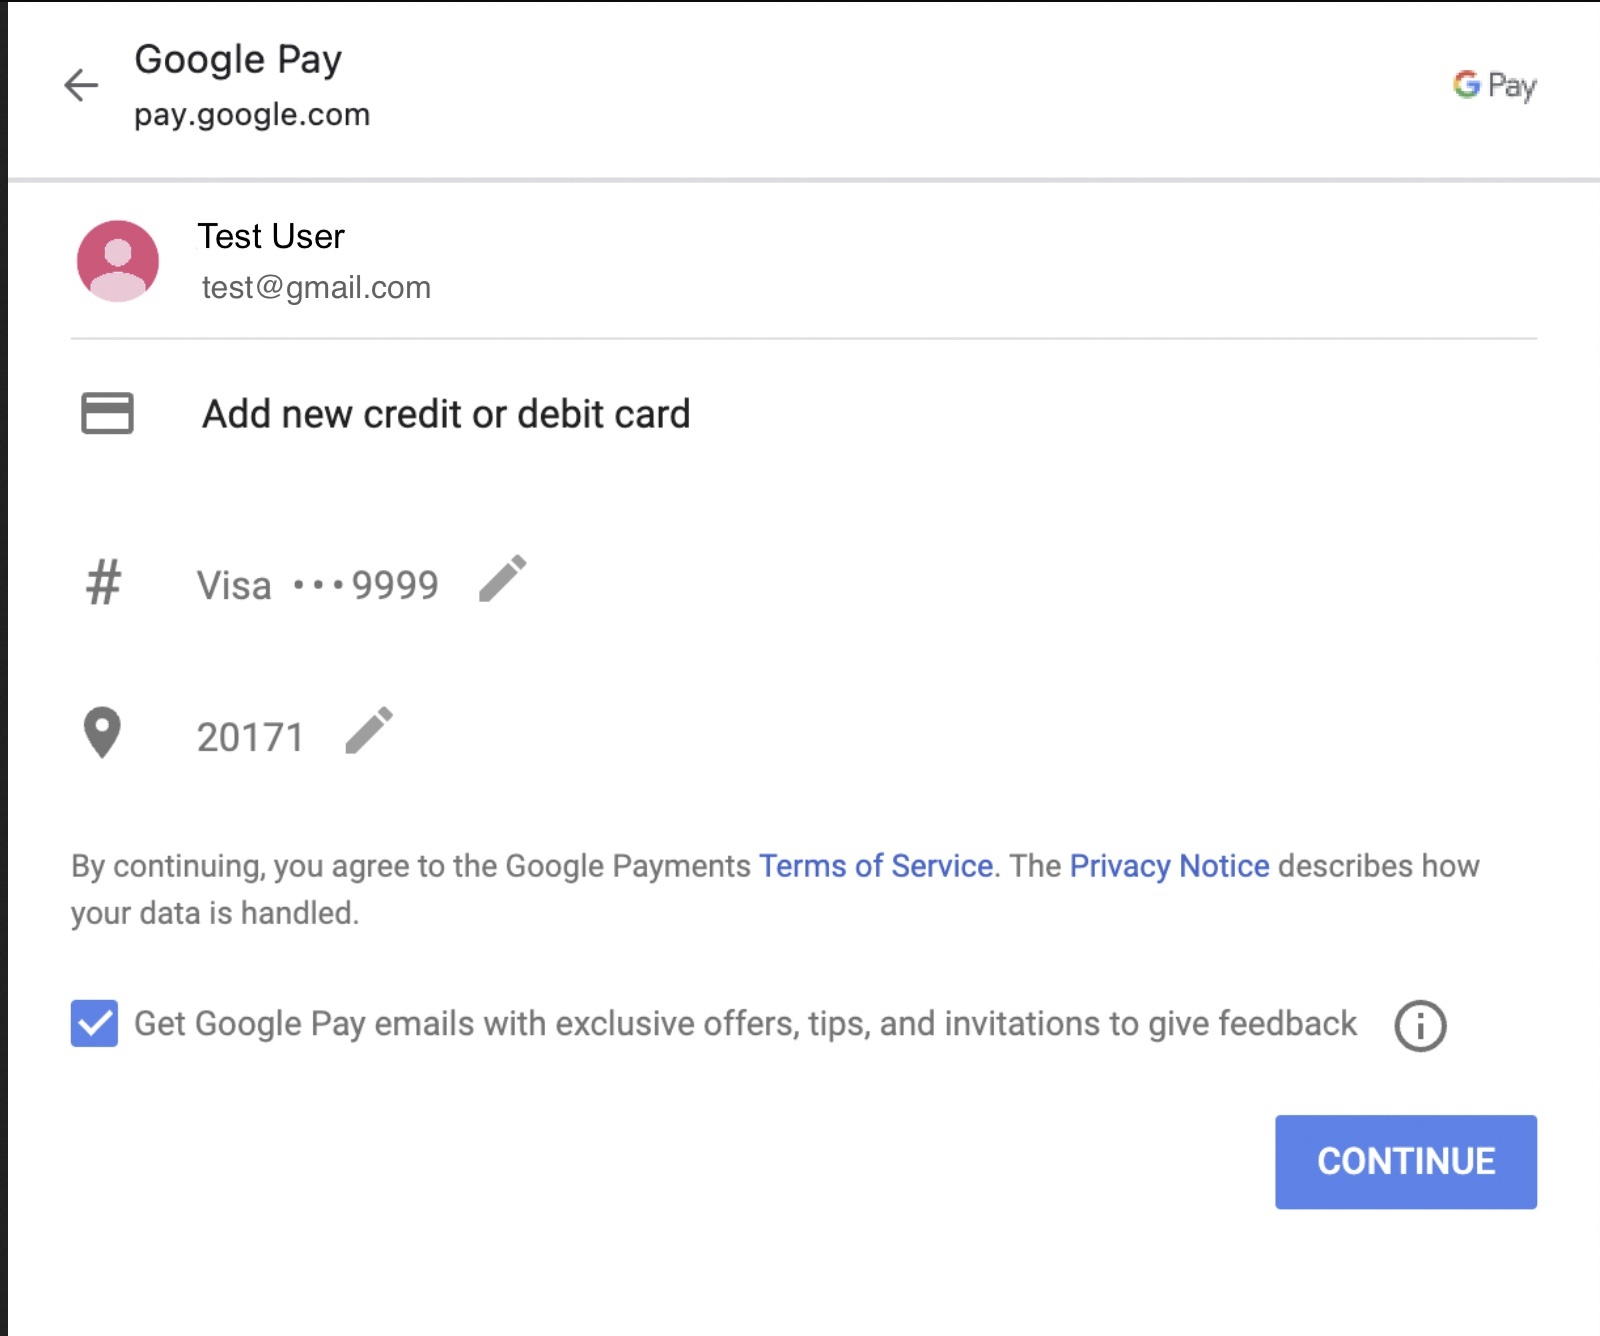Click the pay.google.com URL text

click(x=252, y=115)
